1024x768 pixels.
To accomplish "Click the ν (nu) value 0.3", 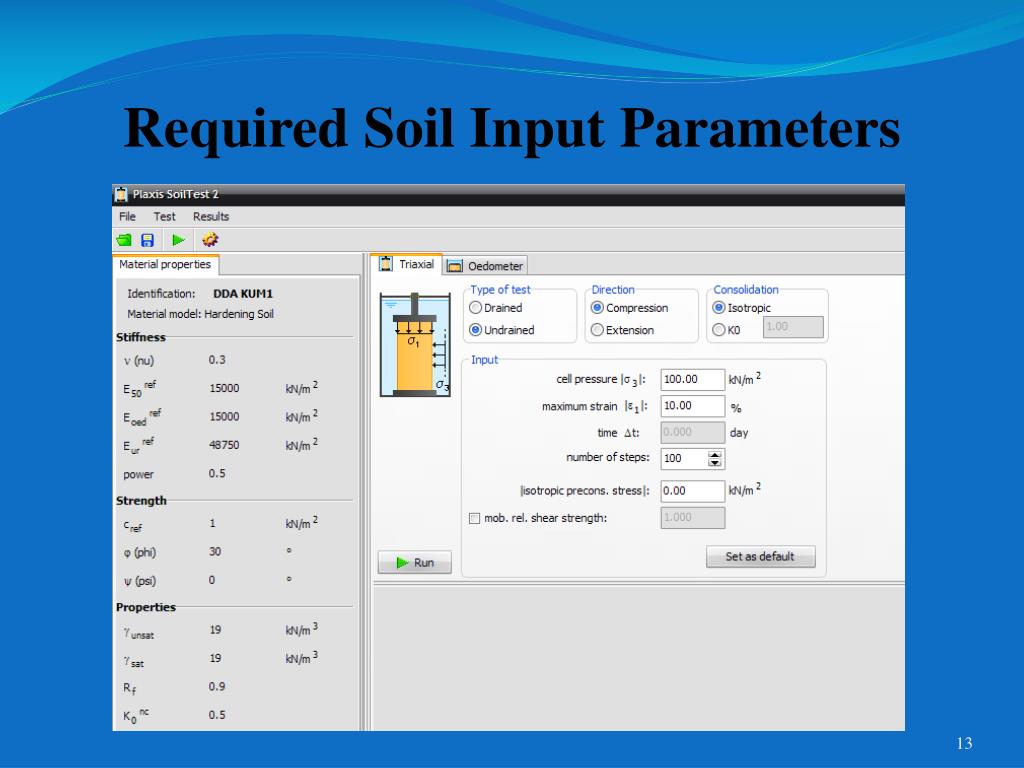I will pyautogui.click(x=217, y=360).
